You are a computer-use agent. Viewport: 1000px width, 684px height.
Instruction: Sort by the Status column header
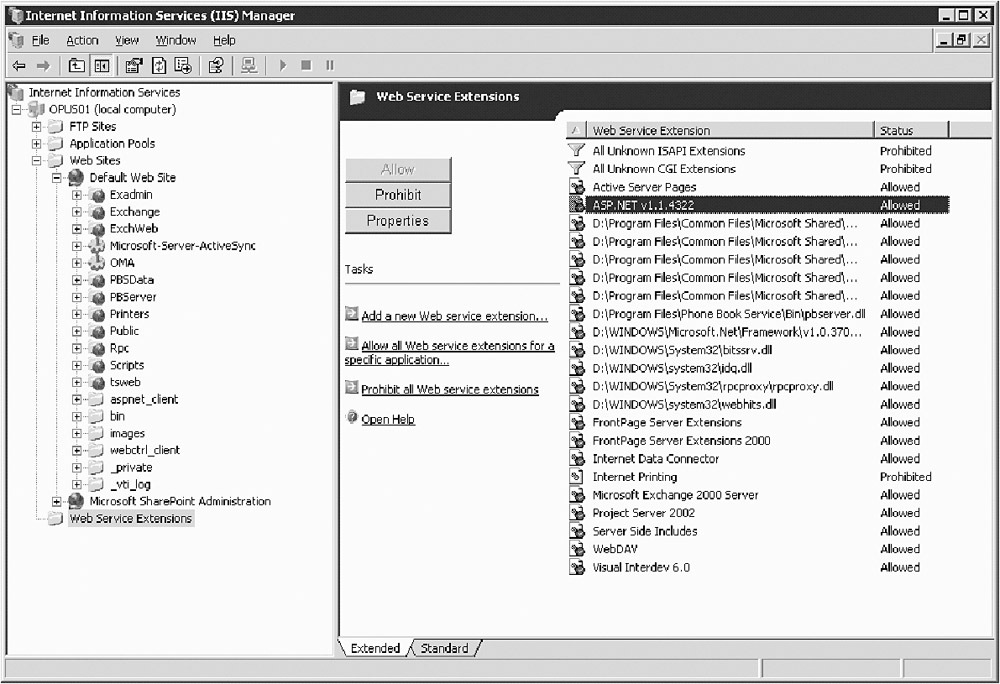[909, 130]
